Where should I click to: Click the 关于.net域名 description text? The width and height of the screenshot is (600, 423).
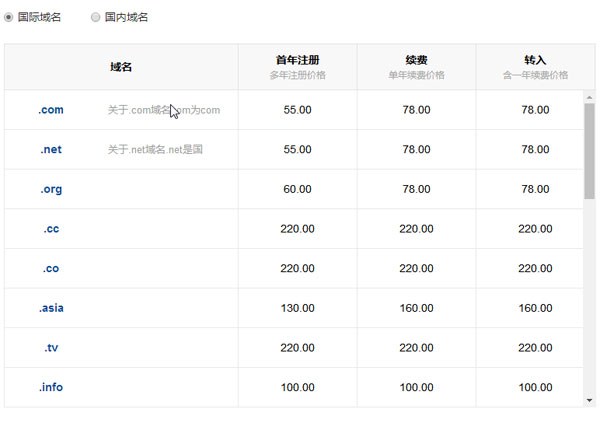155,150
